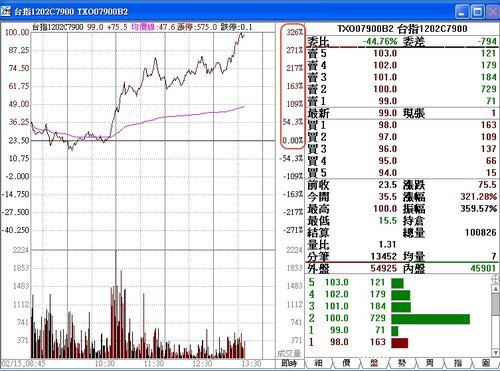Click the 外盤 value 54925
The height and width of the screenshot is (371, 500).
384,268
